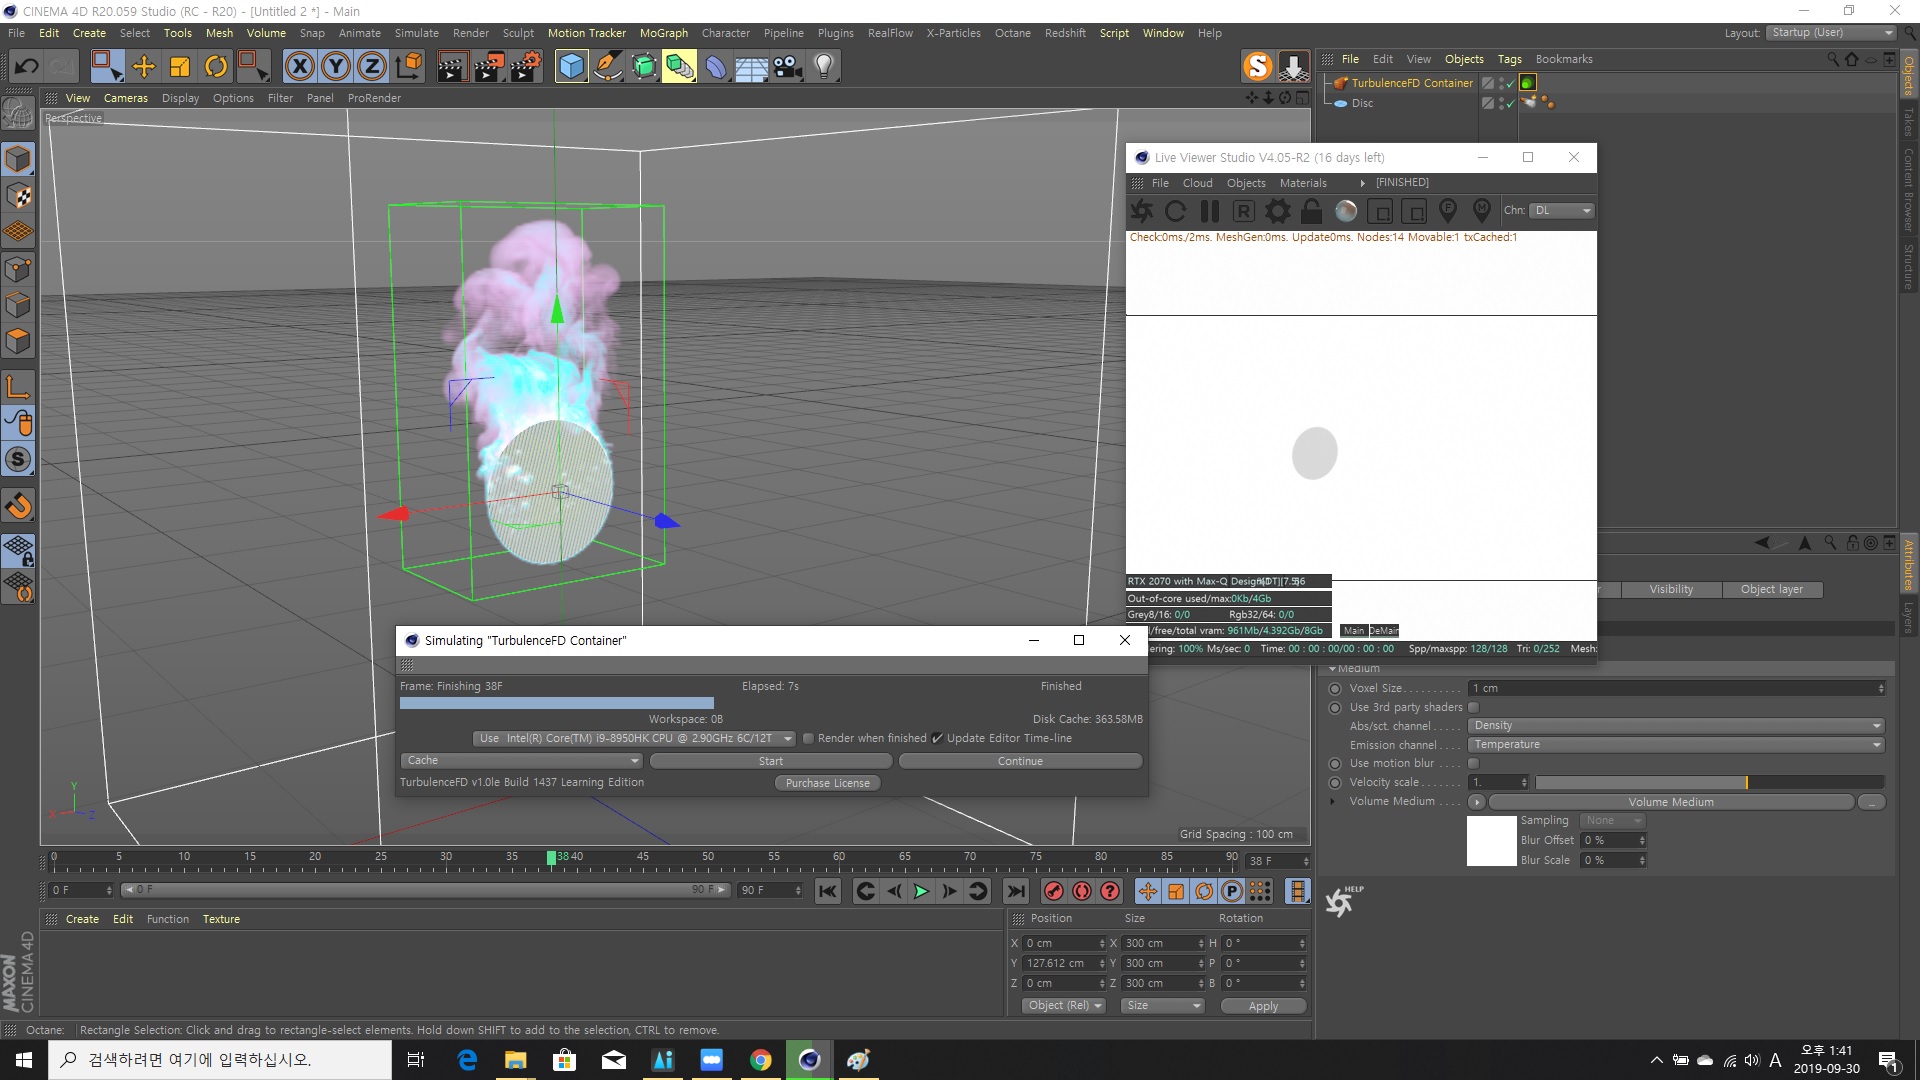This screenshot has height=1080, width=1920.
Task: Enable Axis mode in left palette
Action: coord(18,387)
